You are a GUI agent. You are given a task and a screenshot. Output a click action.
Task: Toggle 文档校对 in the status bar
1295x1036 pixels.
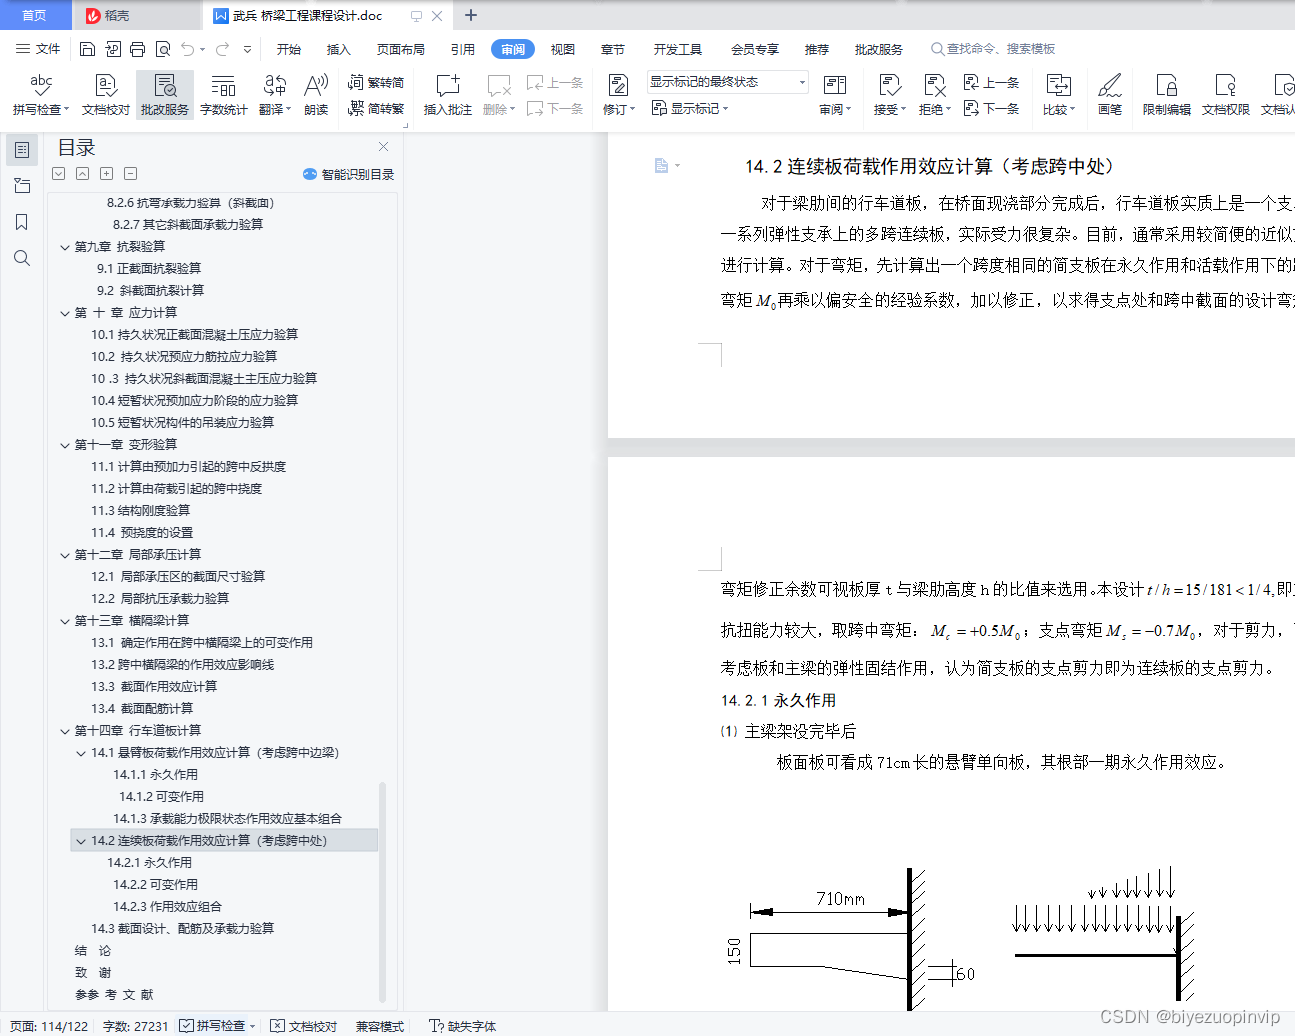point(302,1025)
